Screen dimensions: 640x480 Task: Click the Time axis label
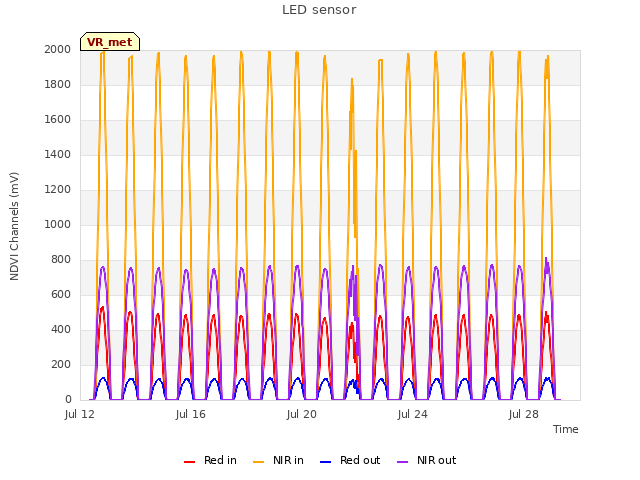566,429
